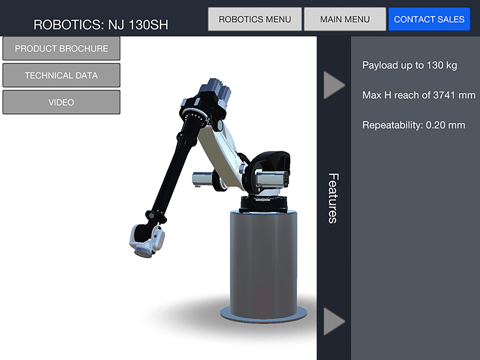Screen dimensions: 480x360
Task: Click the ROBOTICS: NJ 130SH title
Action: [x=101, y=25]
